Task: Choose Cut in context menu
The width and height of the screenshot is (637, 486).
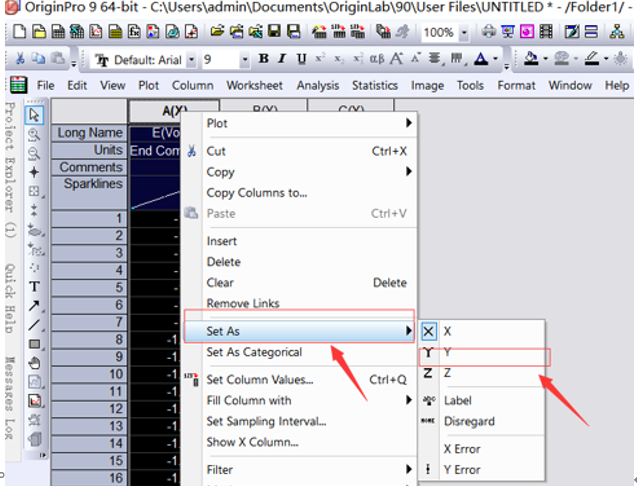Action: click(x=300, y=151)
